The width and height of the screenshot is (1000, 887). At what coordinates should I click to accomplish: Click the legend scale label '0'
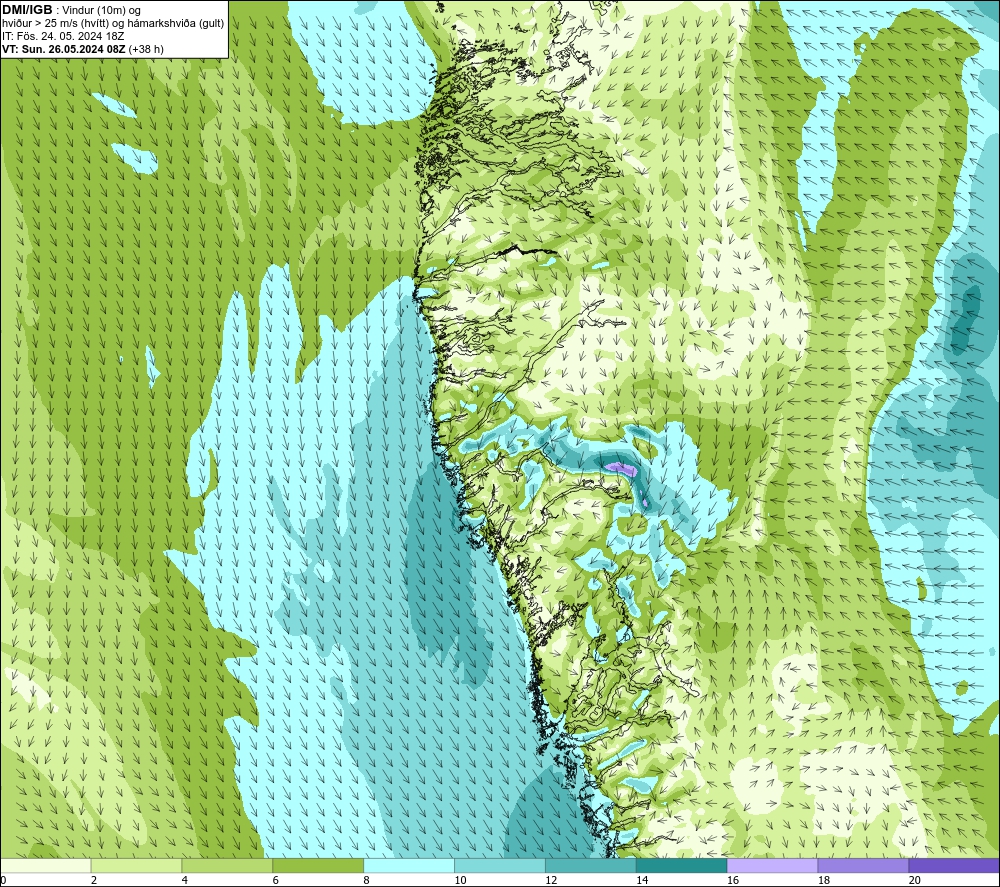tap(3, 880)
